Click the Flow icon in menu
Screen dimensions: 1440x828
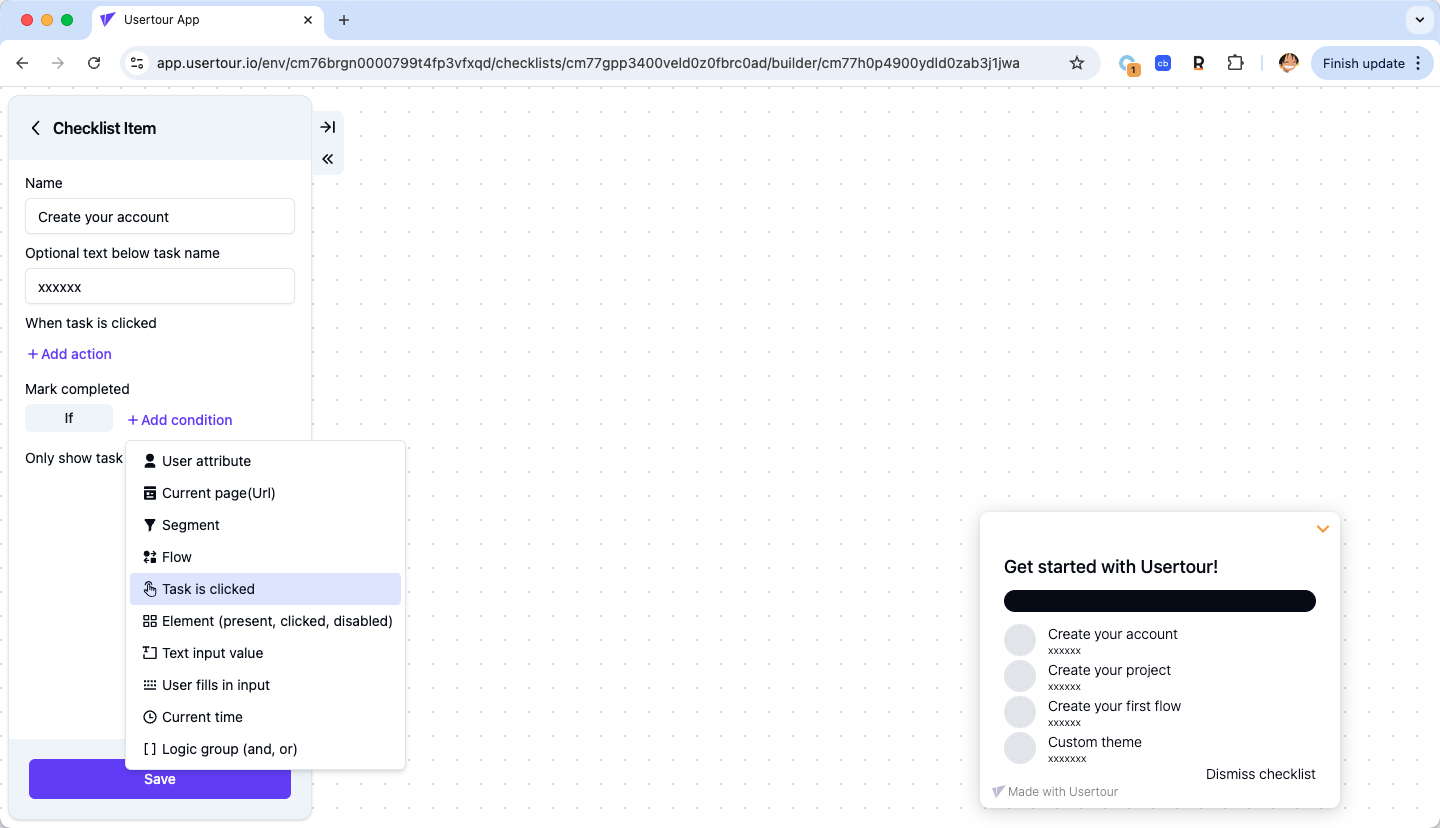point(150,557)
